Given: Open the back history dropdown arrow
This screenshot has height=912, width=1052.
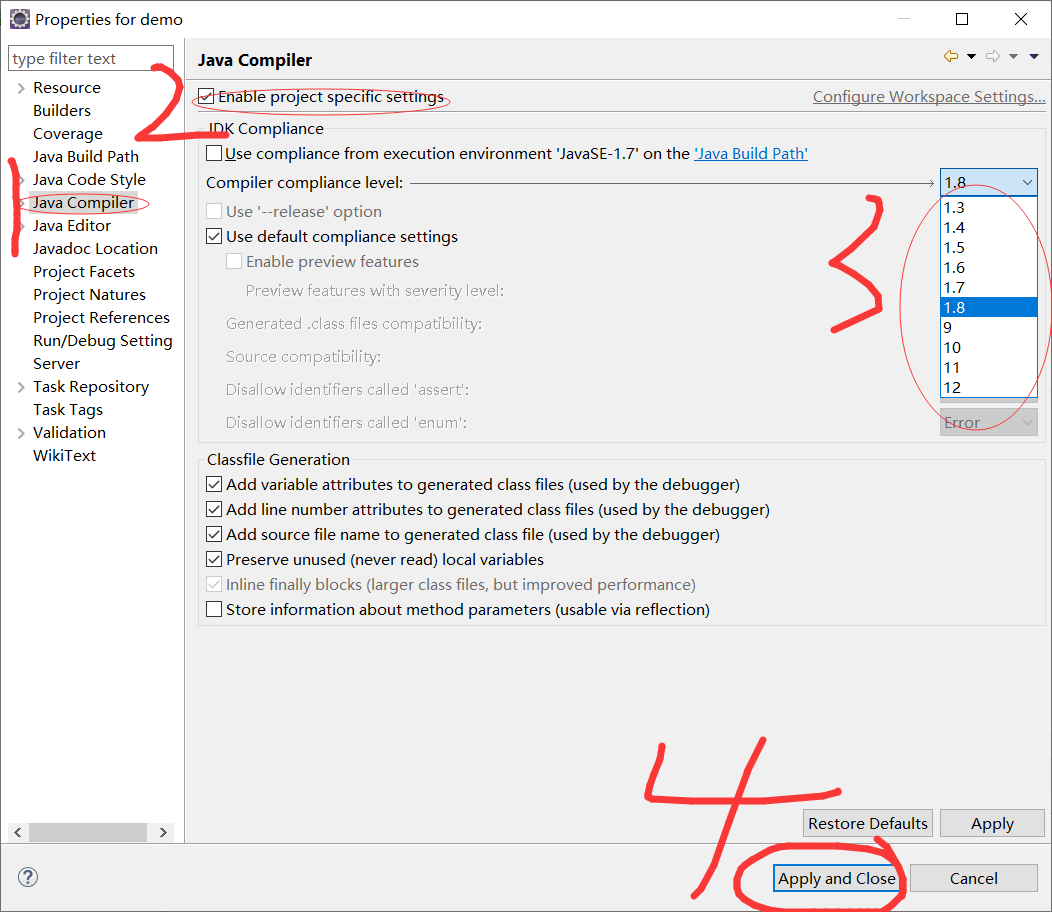Looking at the screenshot, I should click(971, 56).
